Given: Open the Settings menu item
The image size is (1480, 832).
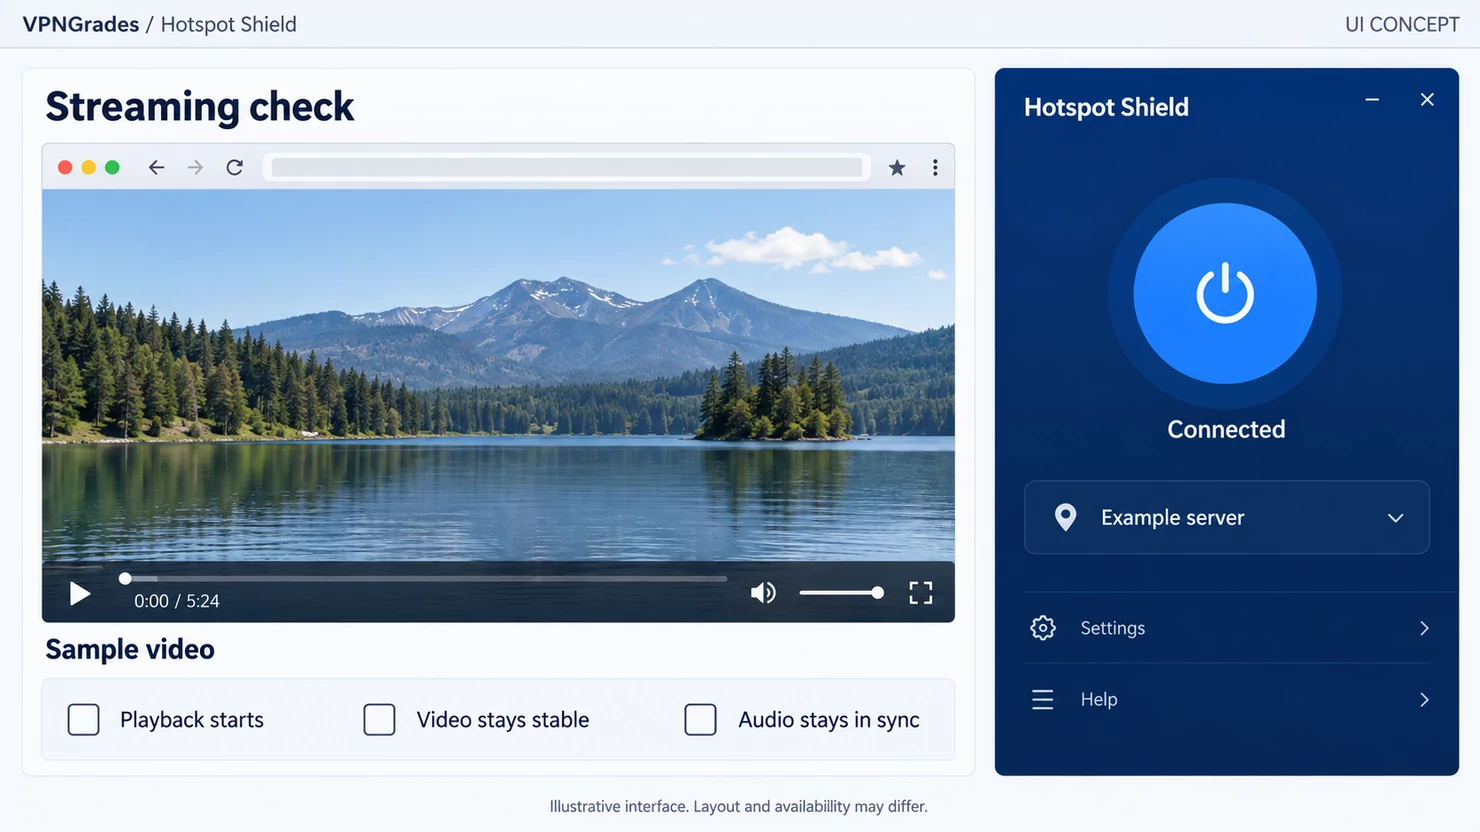Looking at the screenshot, I should (1227, 628).
